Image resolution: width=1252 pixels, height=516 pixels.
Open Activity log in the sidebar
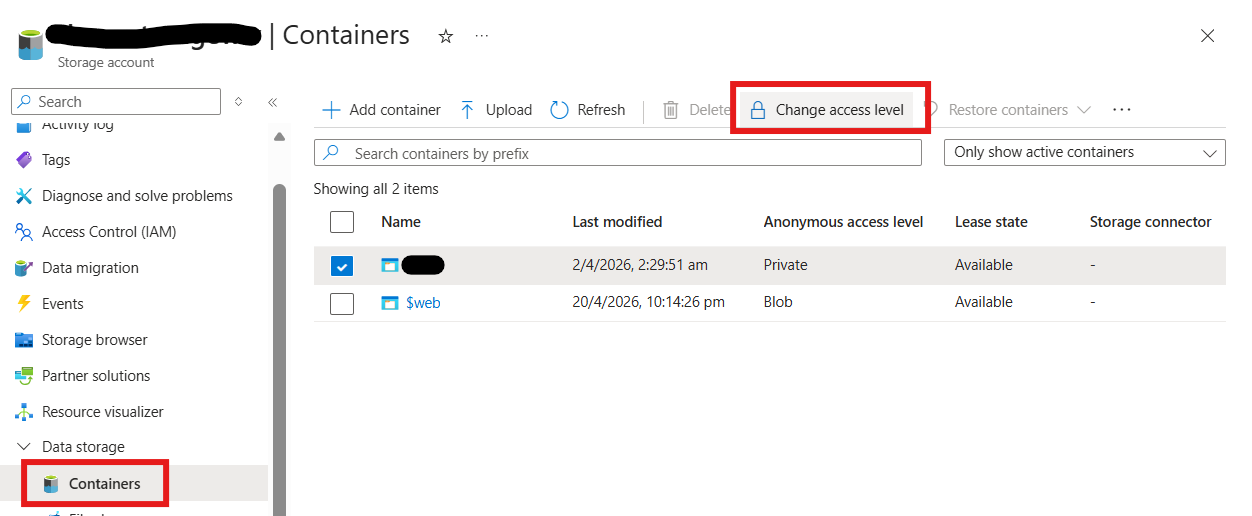tap(78, 125)
